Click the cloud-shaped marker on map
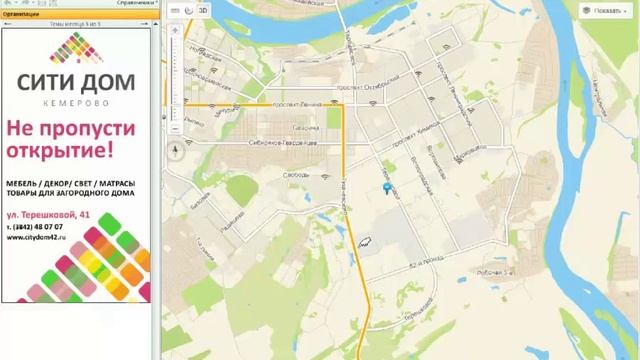The width and height of the screenshot is (640, 360). pyautogui.click(x=364, y=242)
